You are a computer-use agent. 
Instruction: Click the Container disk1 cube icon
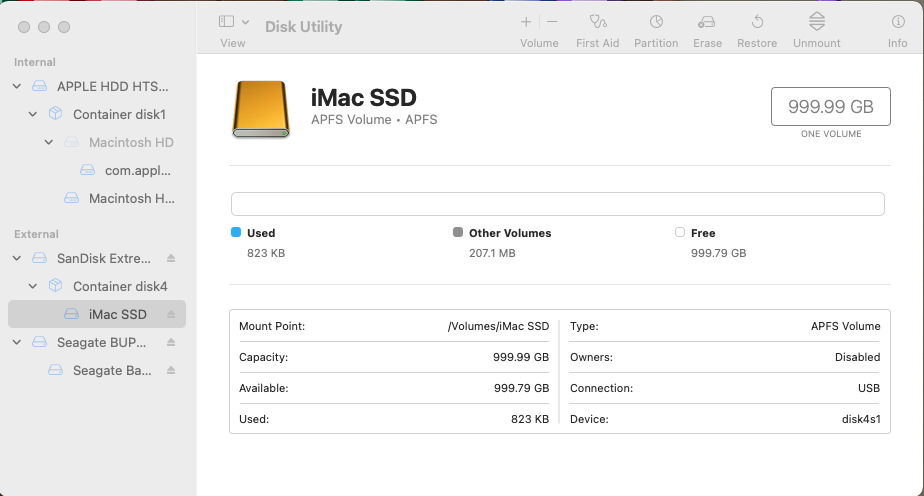(x=55, y=114)
